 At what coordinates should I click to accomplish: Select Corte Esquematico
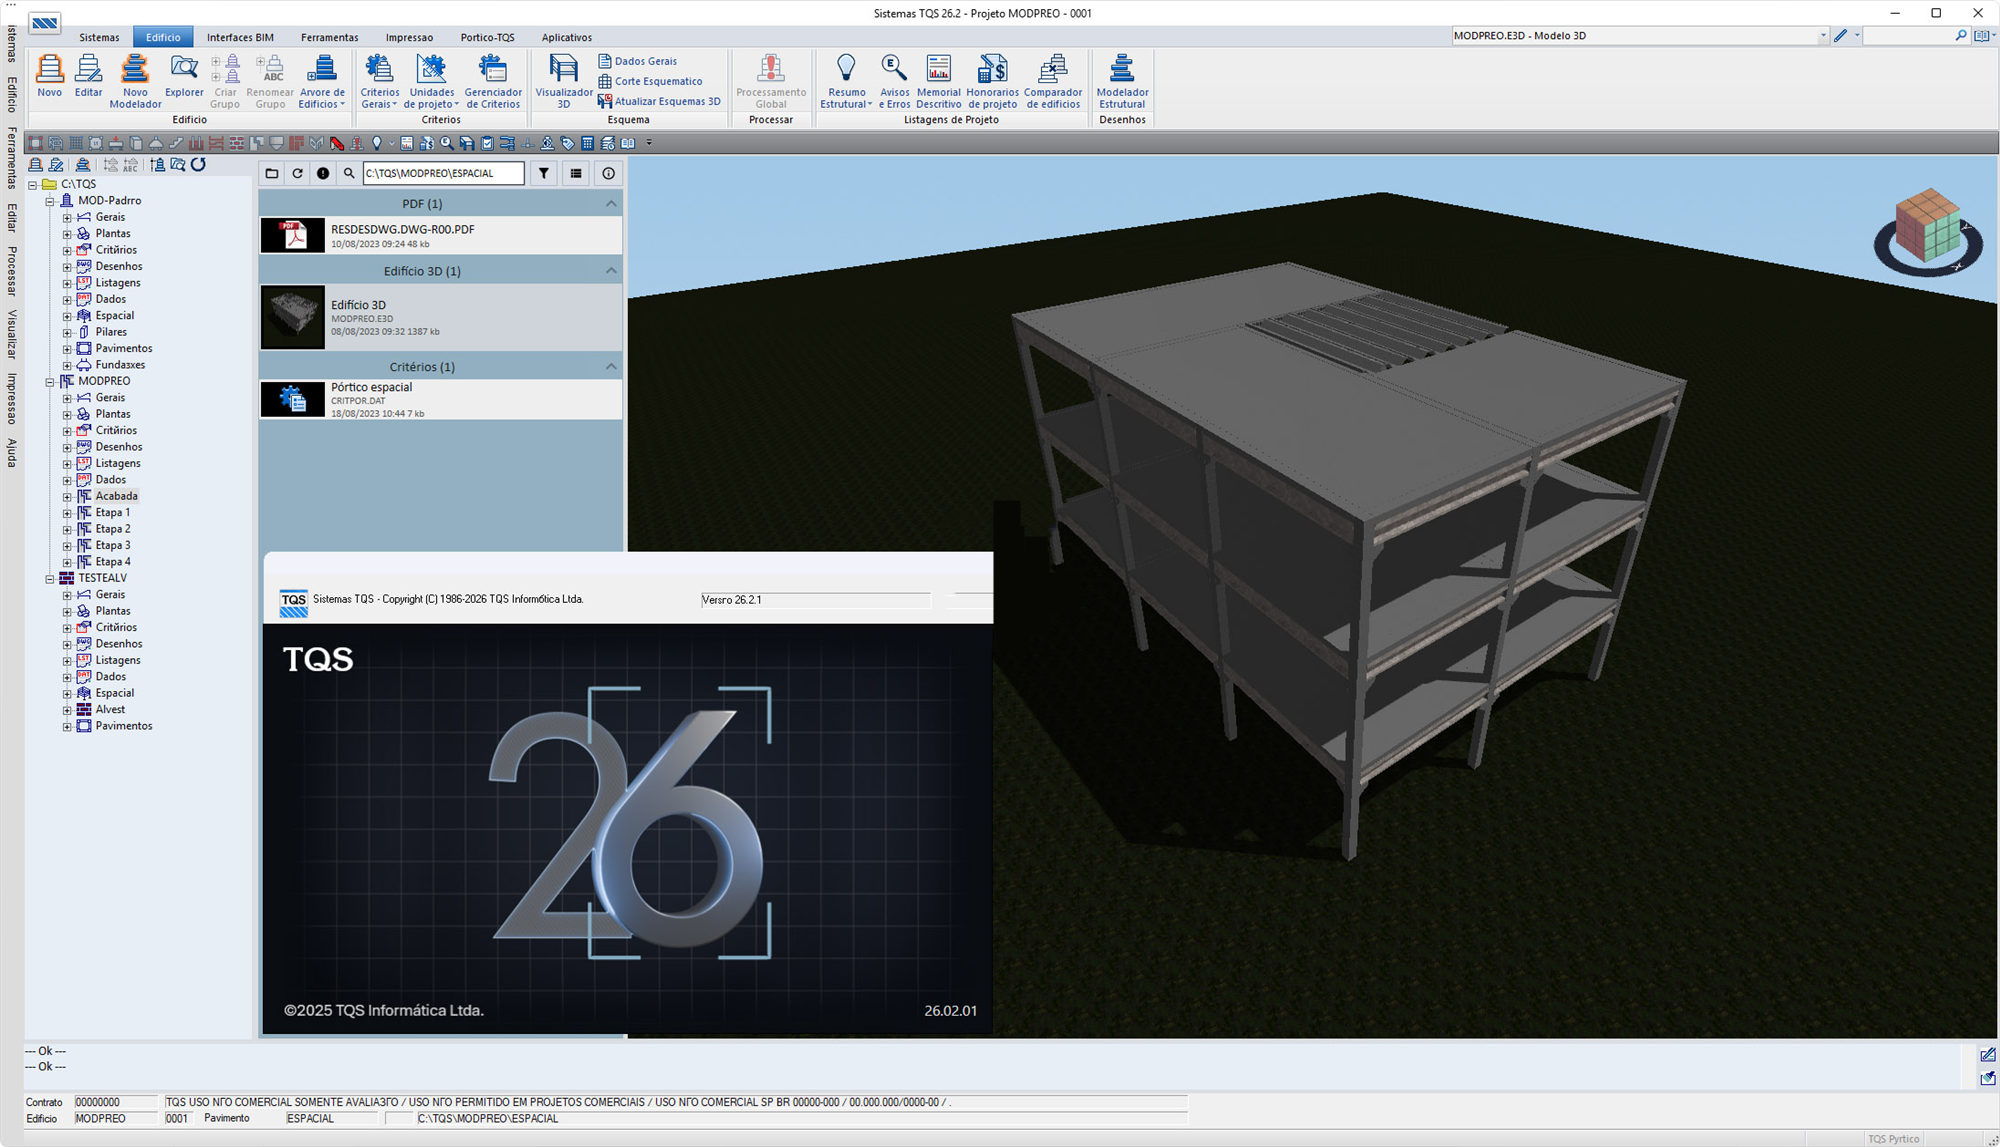pos(651,81)
